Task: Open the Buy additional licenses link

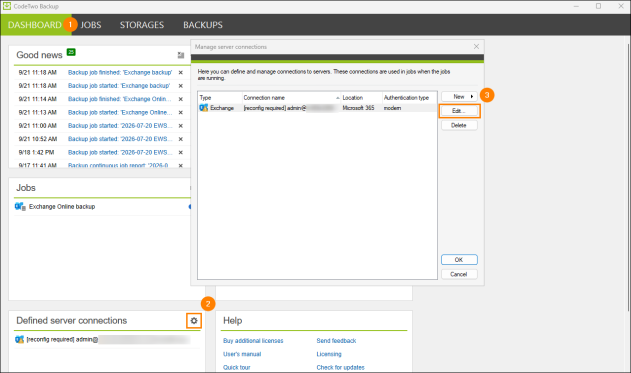Action: [x=253, y=341]
